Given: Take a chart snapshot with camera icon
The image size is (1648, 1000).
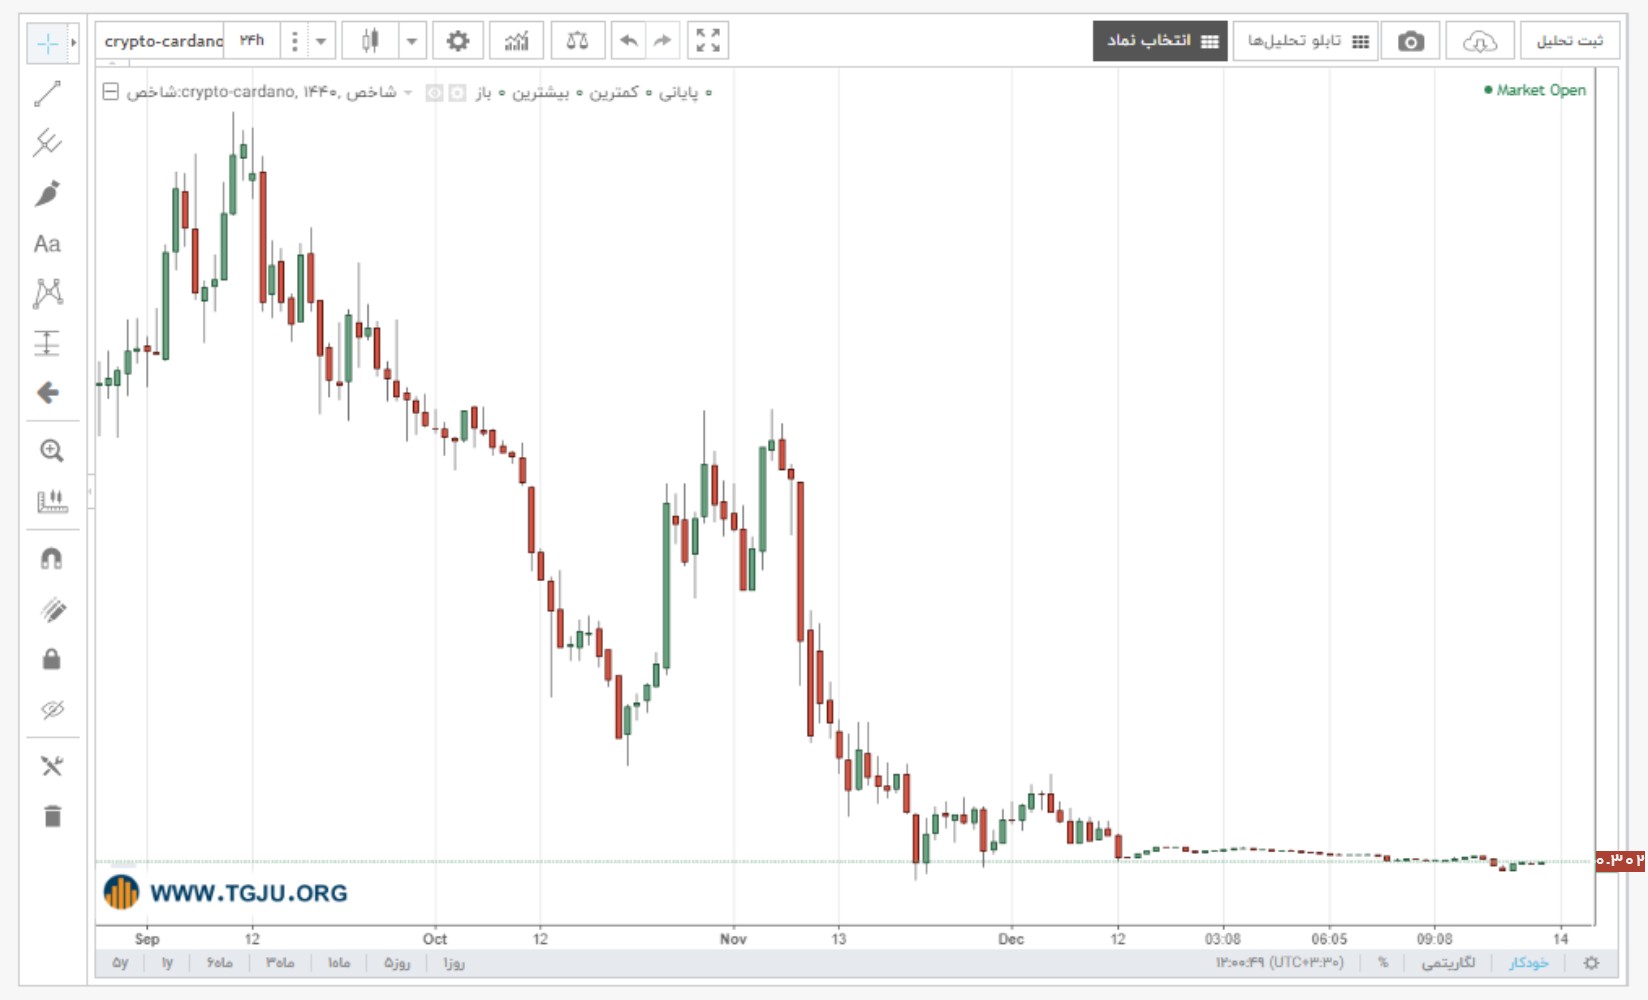Looking at the screenshot, I should coord(1410,41).
